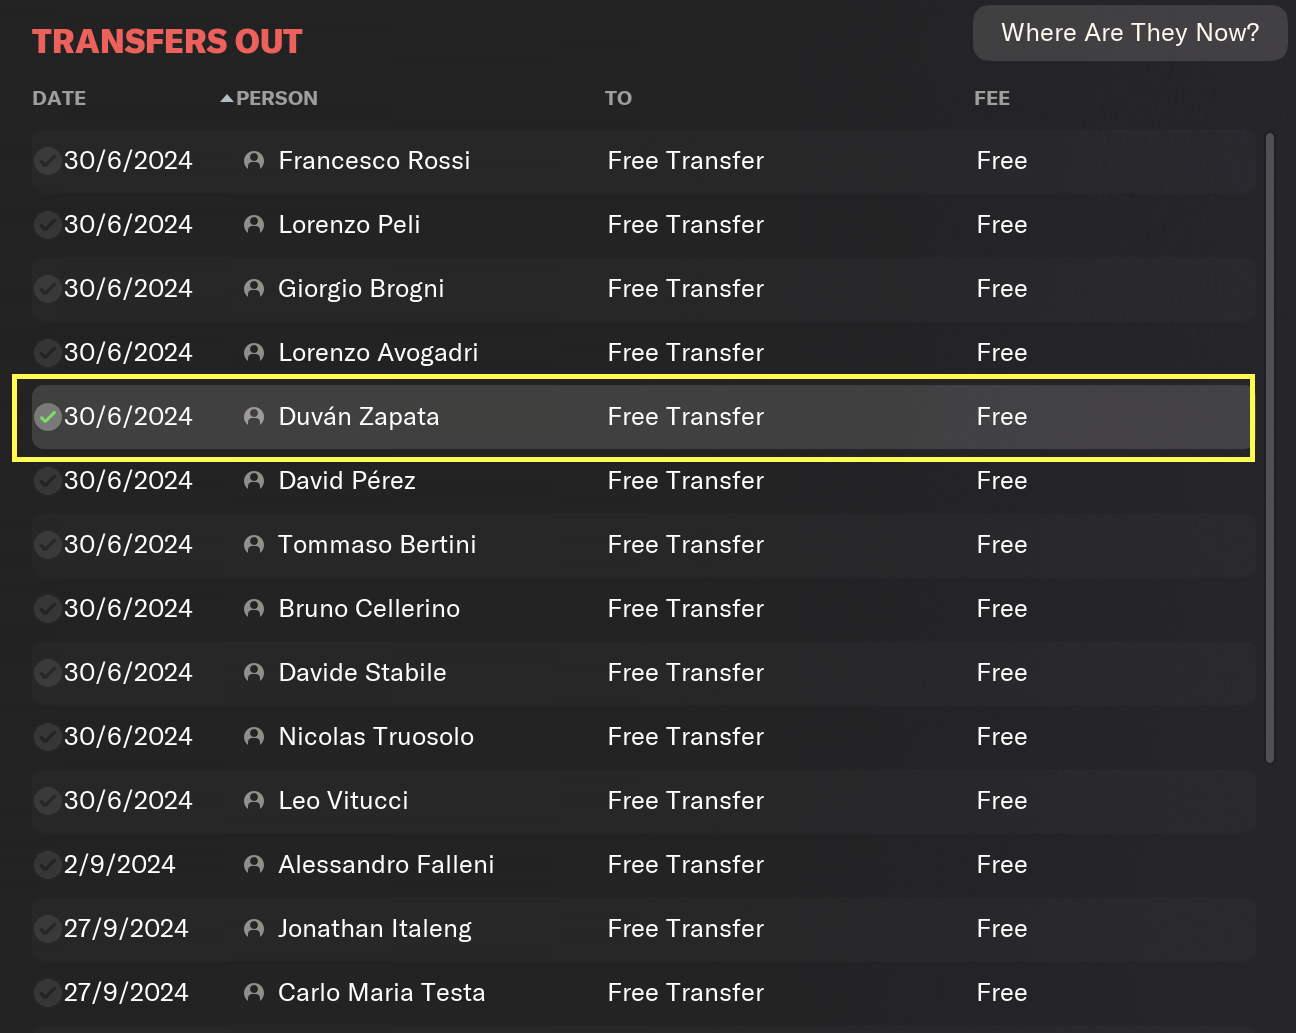Sort the list by the DATE column
The height and width of the screenshot is (1033, 1296).
59,98
